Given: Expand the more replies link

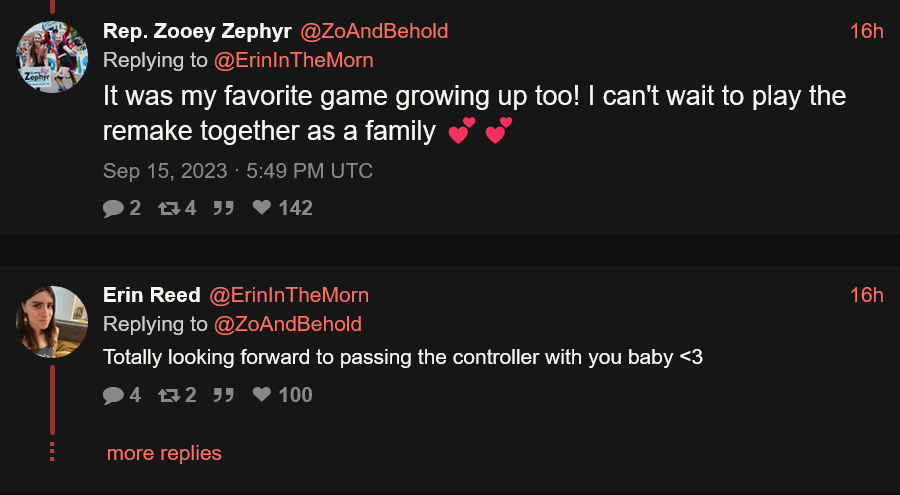Looking at the screenshot, I should click(164, 453).
